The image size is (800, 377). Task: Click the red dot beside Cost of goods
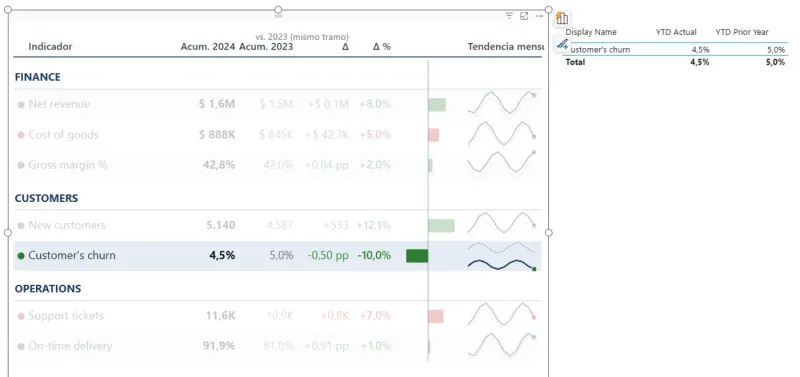click(x=21, y=135)
